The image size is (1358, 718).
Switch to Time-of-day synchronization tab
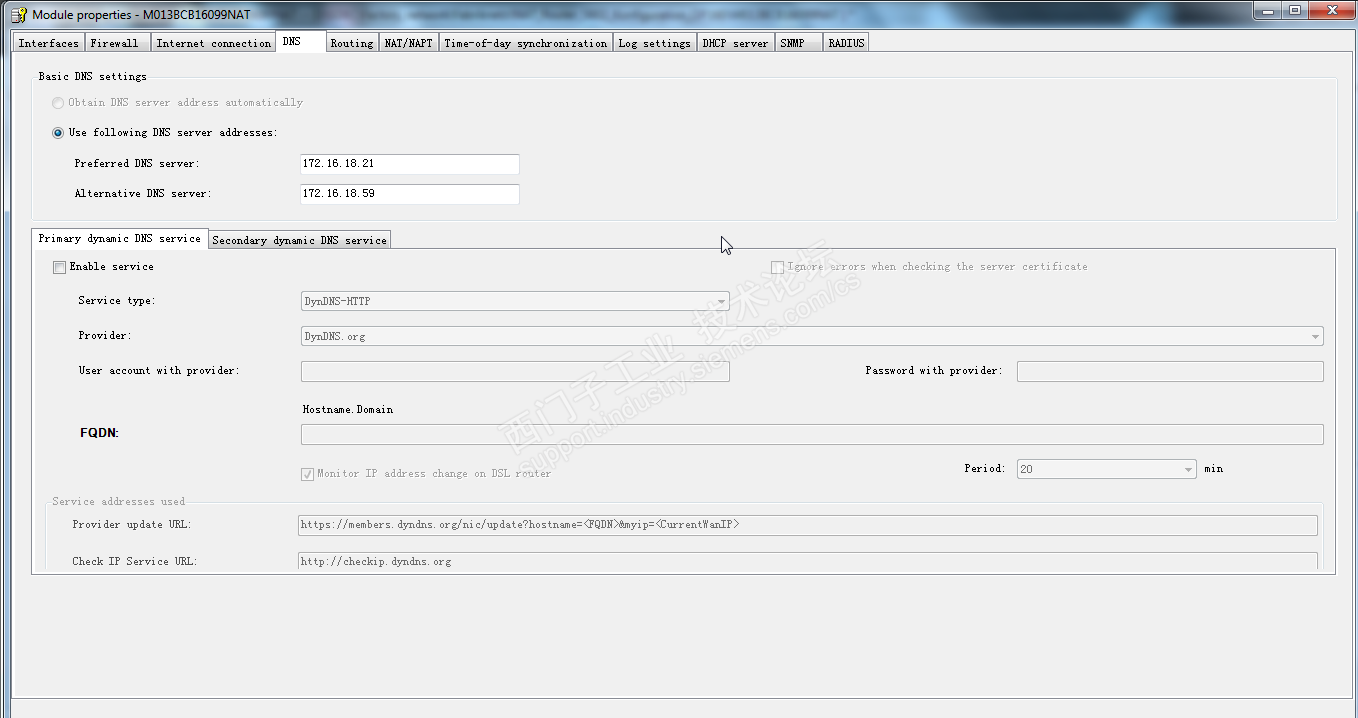click(x=525, y=43)
